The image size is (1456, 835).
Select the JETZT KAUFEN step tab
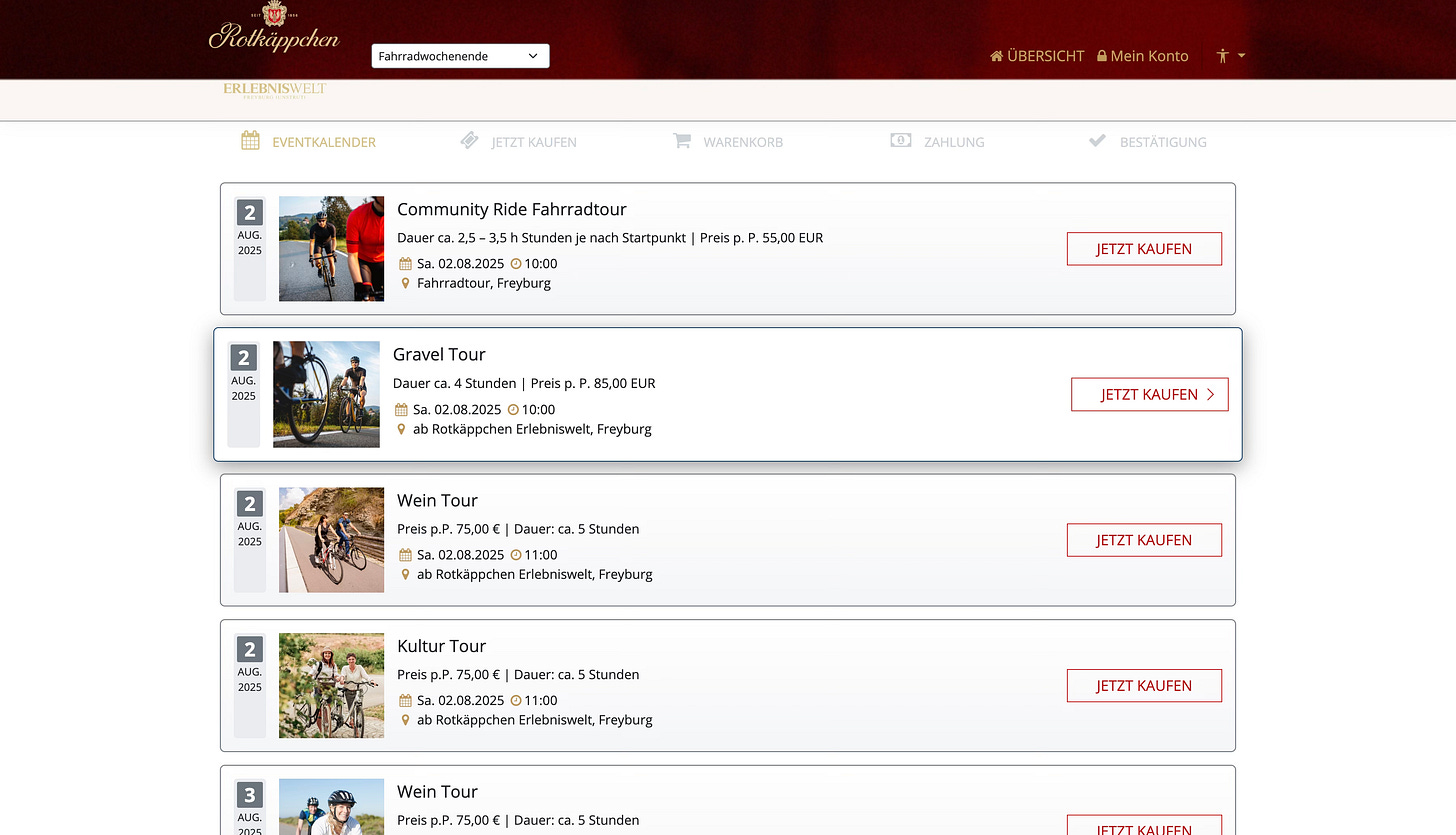pos(518,142)
